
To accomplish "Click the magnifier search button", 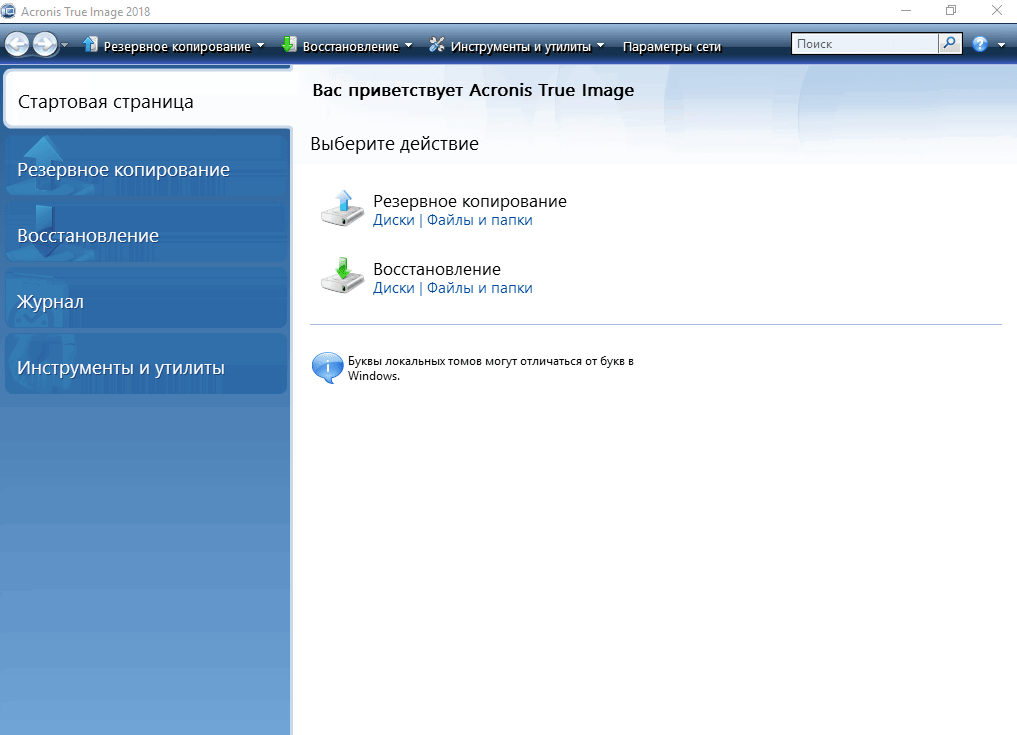I will tap(950, 43).
